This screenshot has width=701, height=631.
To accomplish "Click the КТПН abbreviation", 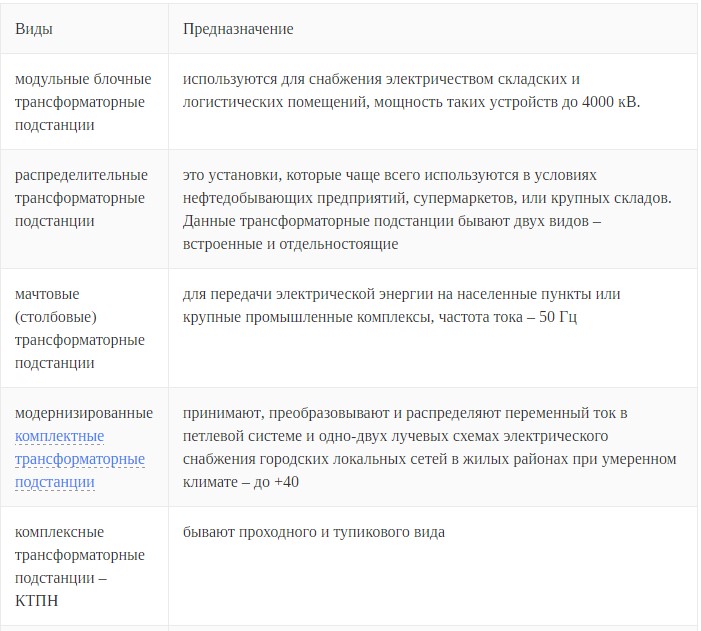I will pyautogui.click(x=37, y=601).
